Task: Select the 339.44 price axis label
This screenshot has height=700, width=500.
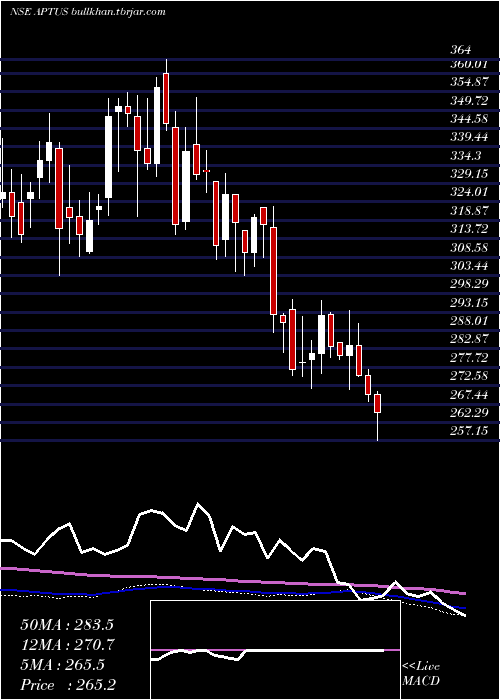Action: click(x=469, y=137)
